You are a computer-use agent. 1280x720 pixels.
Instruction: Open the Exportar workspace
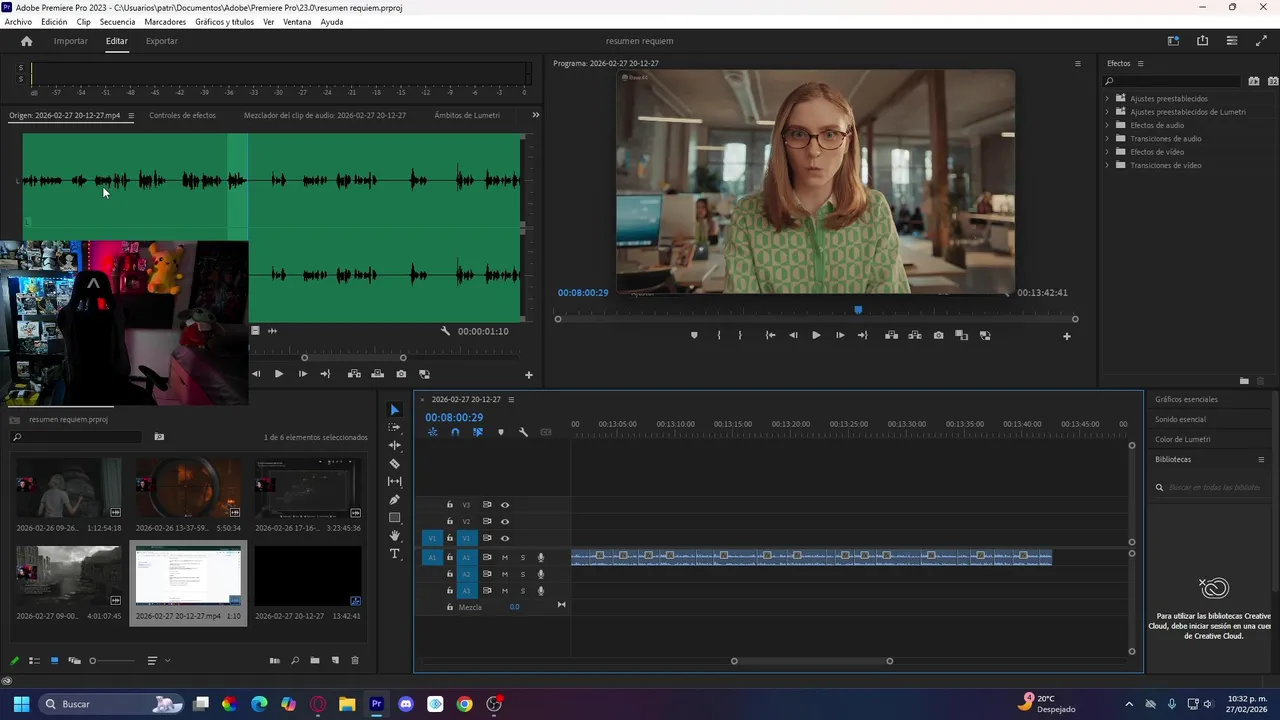click(161, 41)
